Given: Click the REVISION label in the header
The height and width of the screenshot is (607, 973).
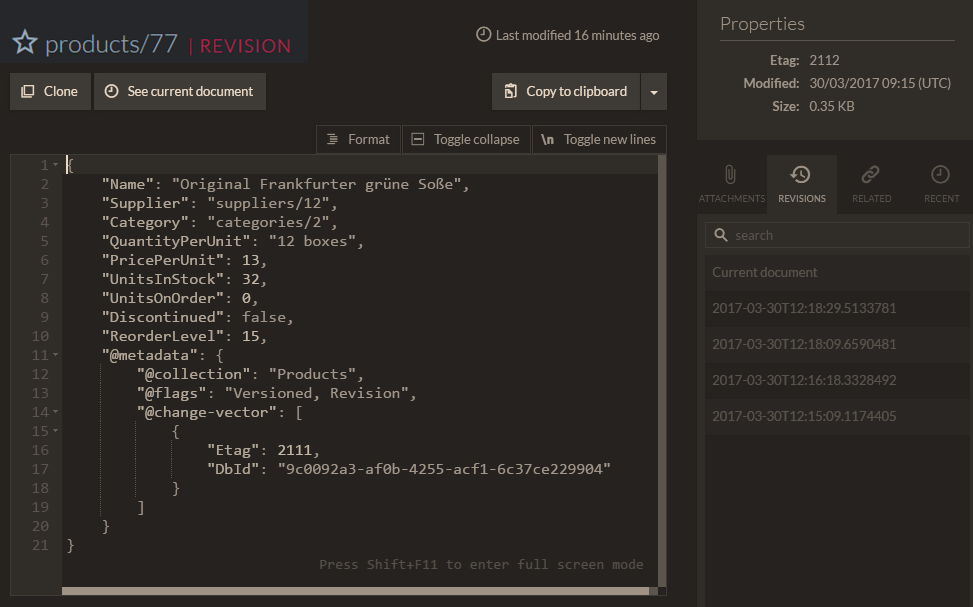Looking at the screenshot, I should click(x=245, y=46).
